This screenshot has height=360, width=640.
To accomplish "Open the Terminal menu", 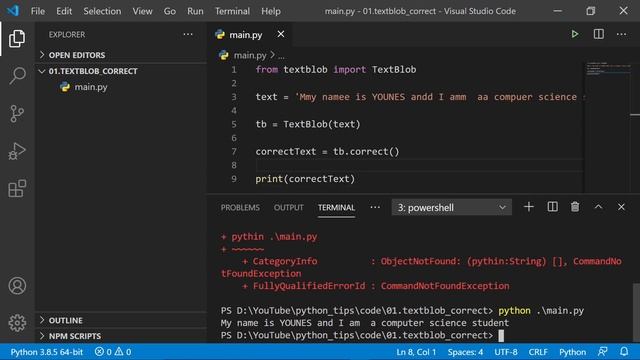I will pyautogui.click(x=232, y=11).
